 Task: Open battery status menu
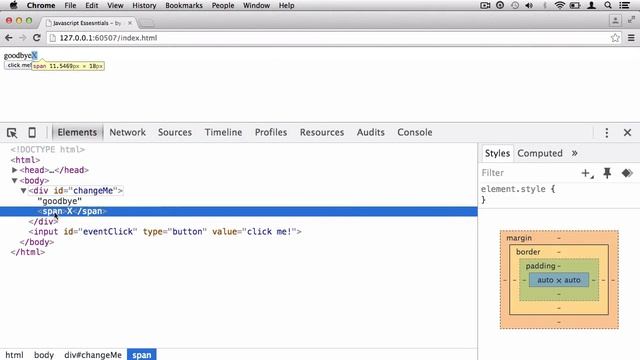tap(575, 5)
